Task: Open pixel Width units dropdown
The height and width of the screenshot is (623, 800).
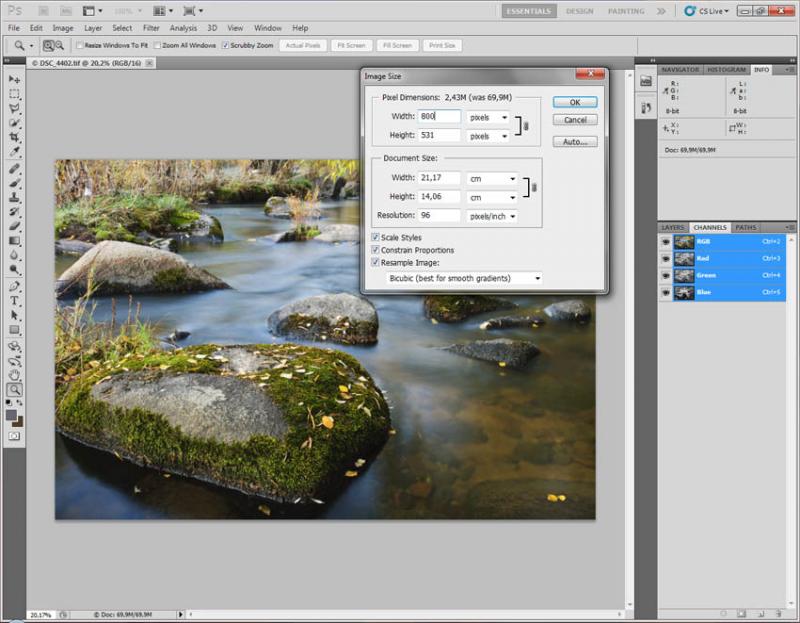Action: (x=488, y=117)
